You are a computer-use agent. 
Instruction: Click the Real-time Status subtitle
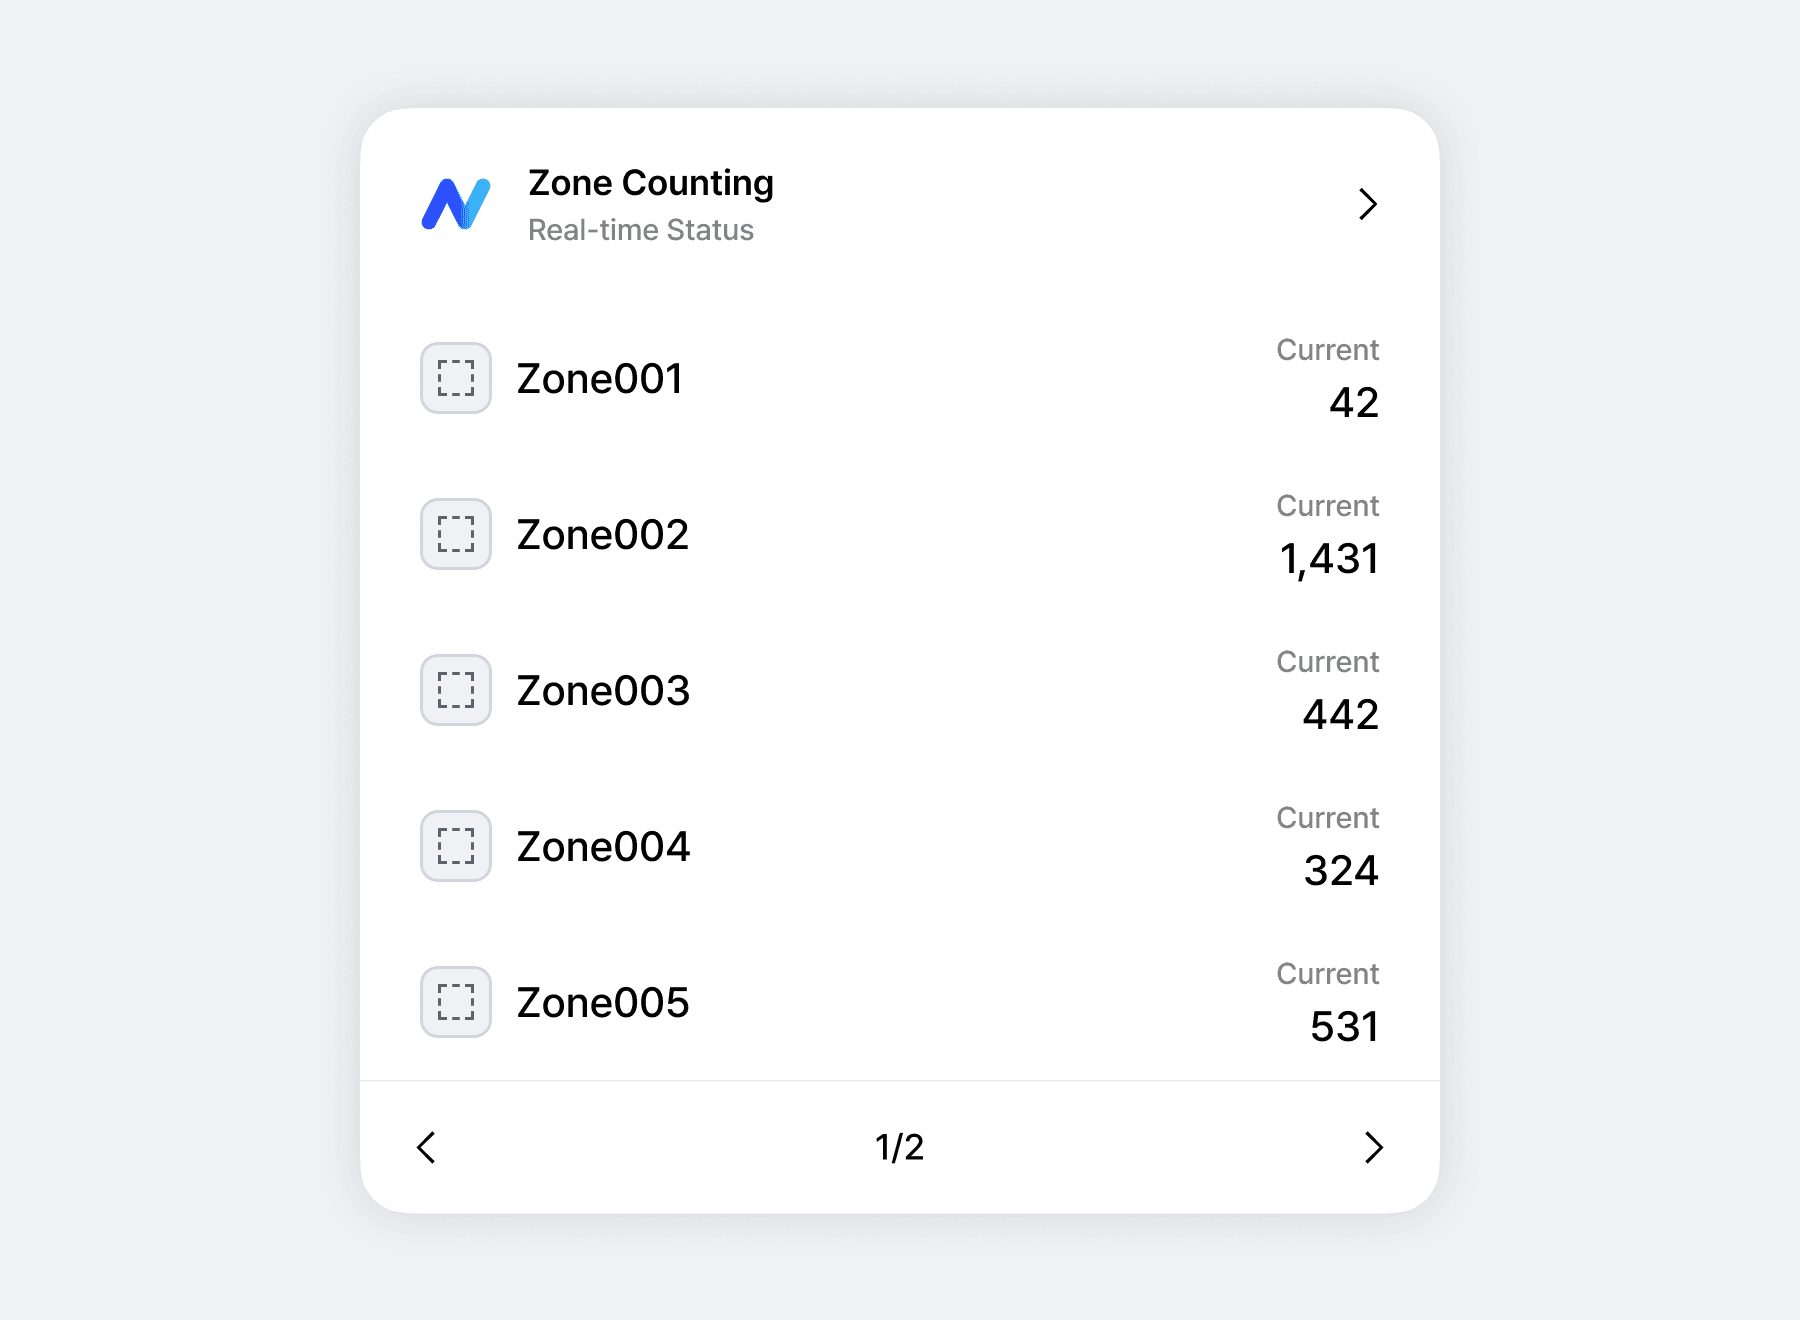(x=640, y=230)
